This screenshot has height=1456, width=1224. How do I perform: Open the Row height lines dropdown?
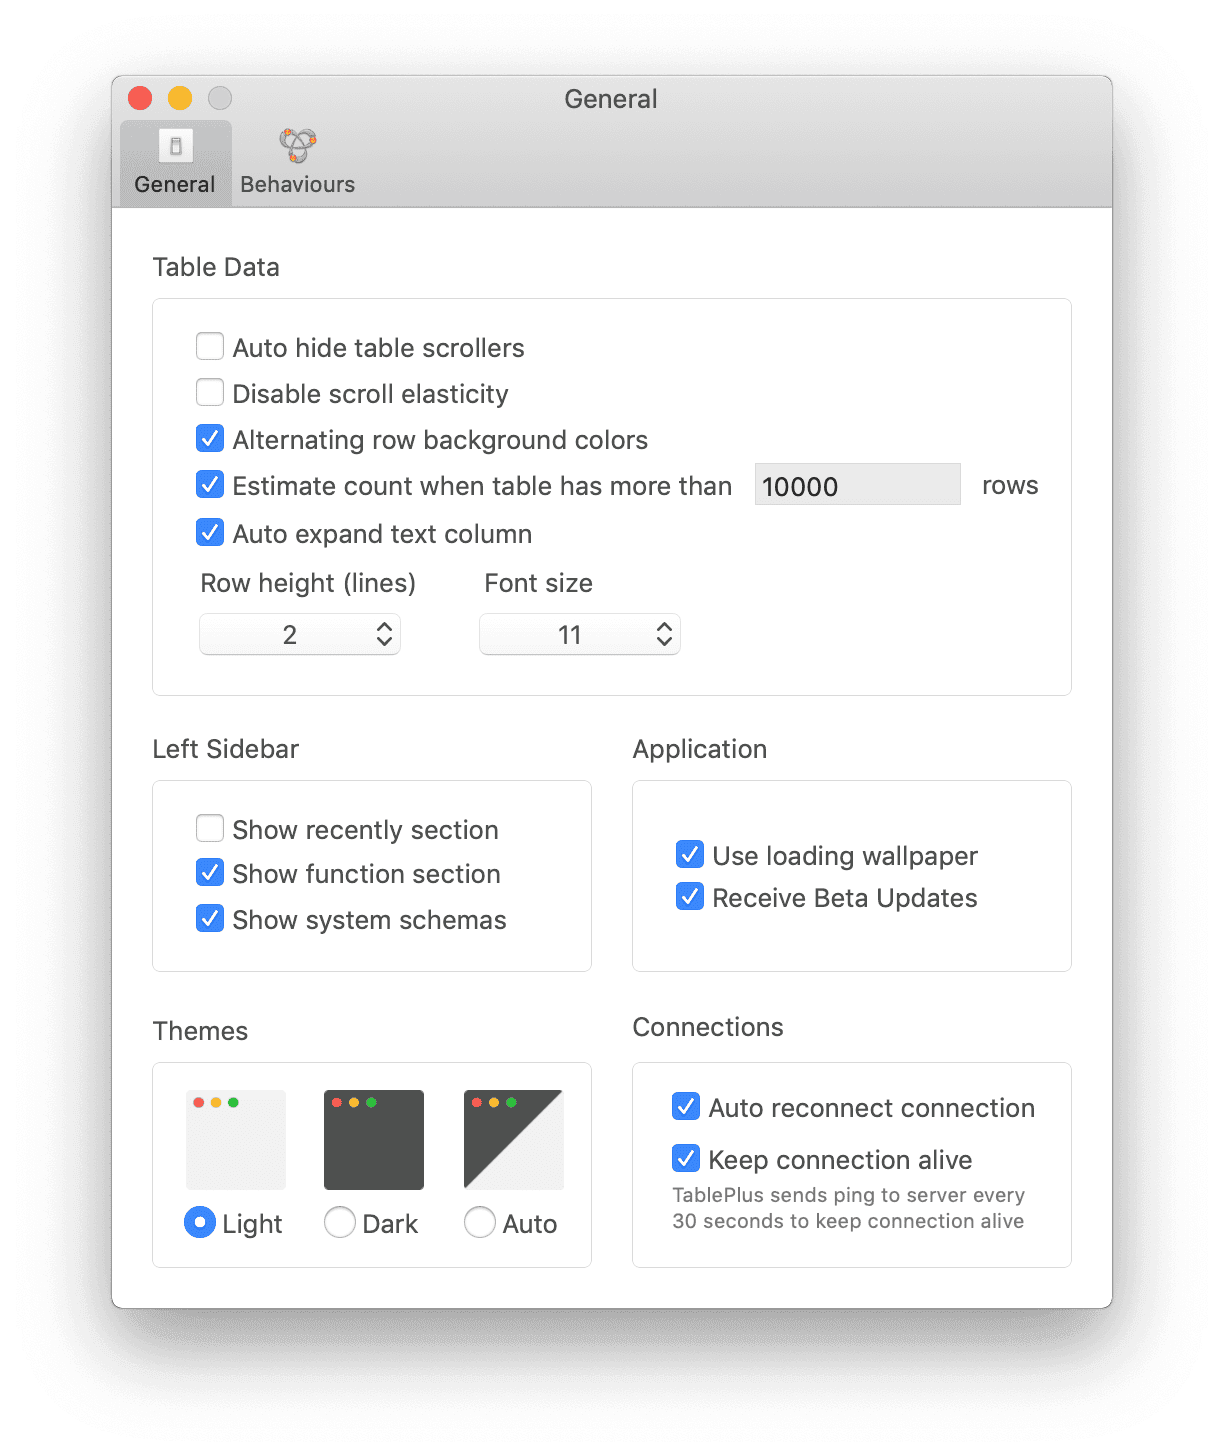click(300, 634)
